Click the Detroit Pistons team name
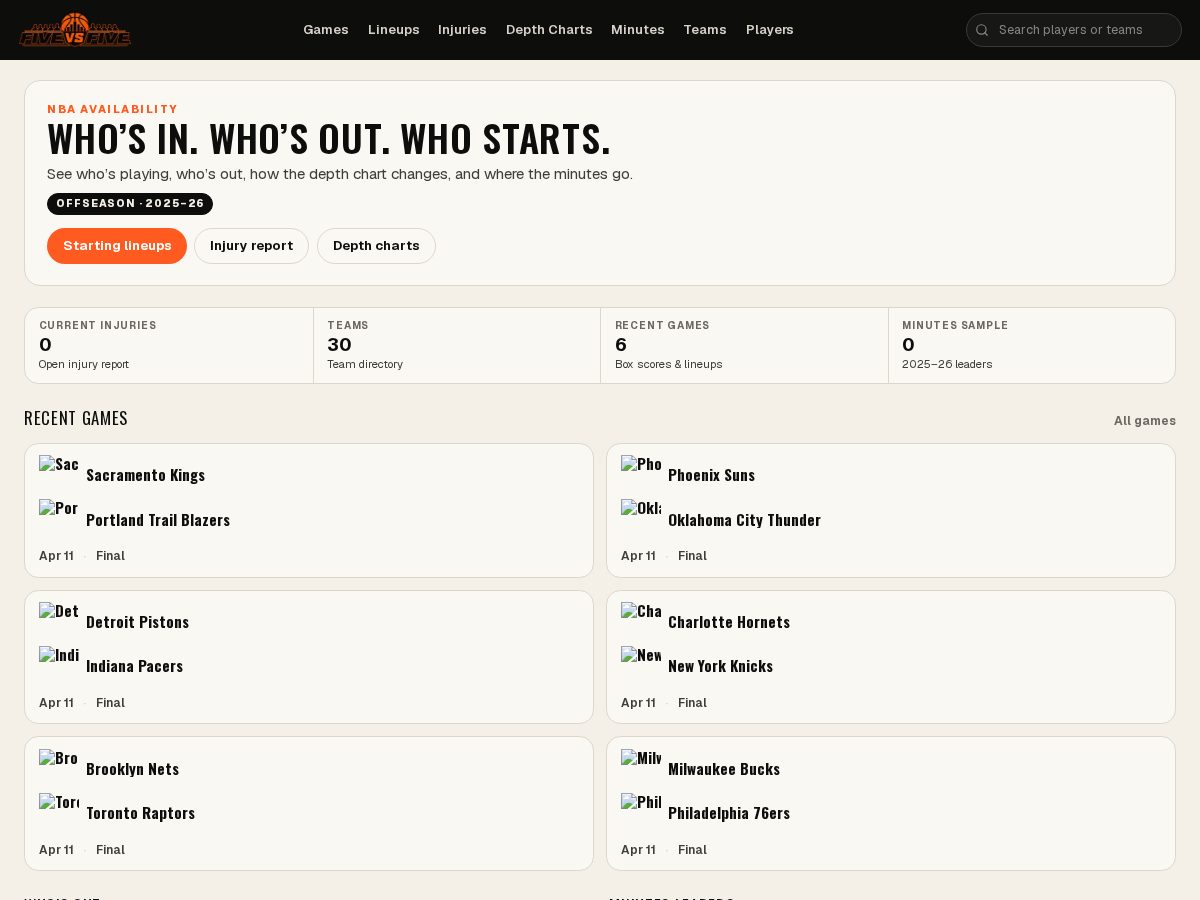Screen dimensions: 1200x900 [137, 622]
